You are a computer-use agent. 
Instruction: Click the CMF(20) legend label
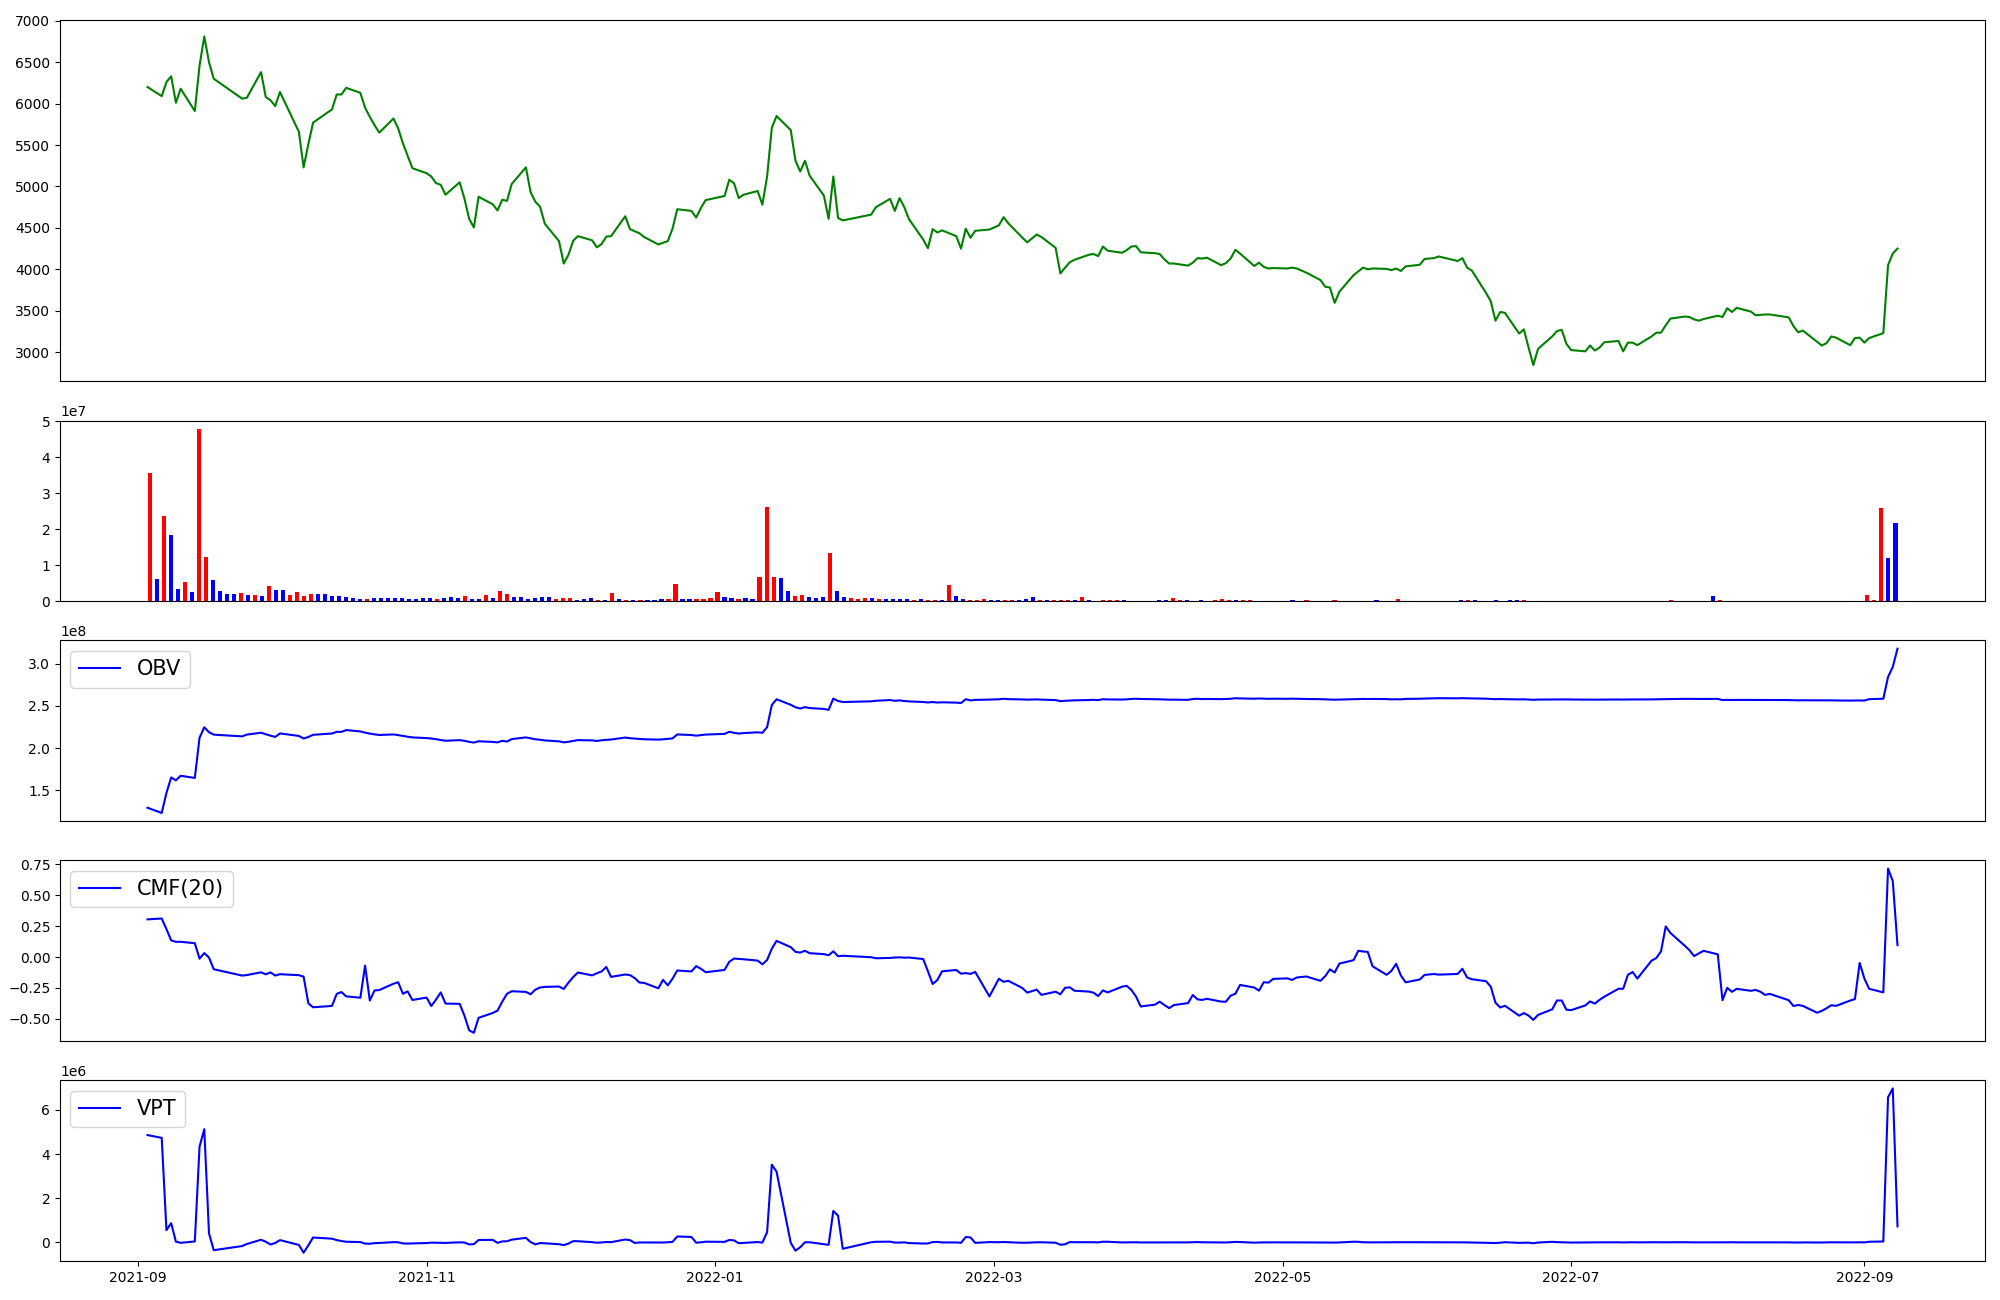pyautogui.click(x=179, y=888)
